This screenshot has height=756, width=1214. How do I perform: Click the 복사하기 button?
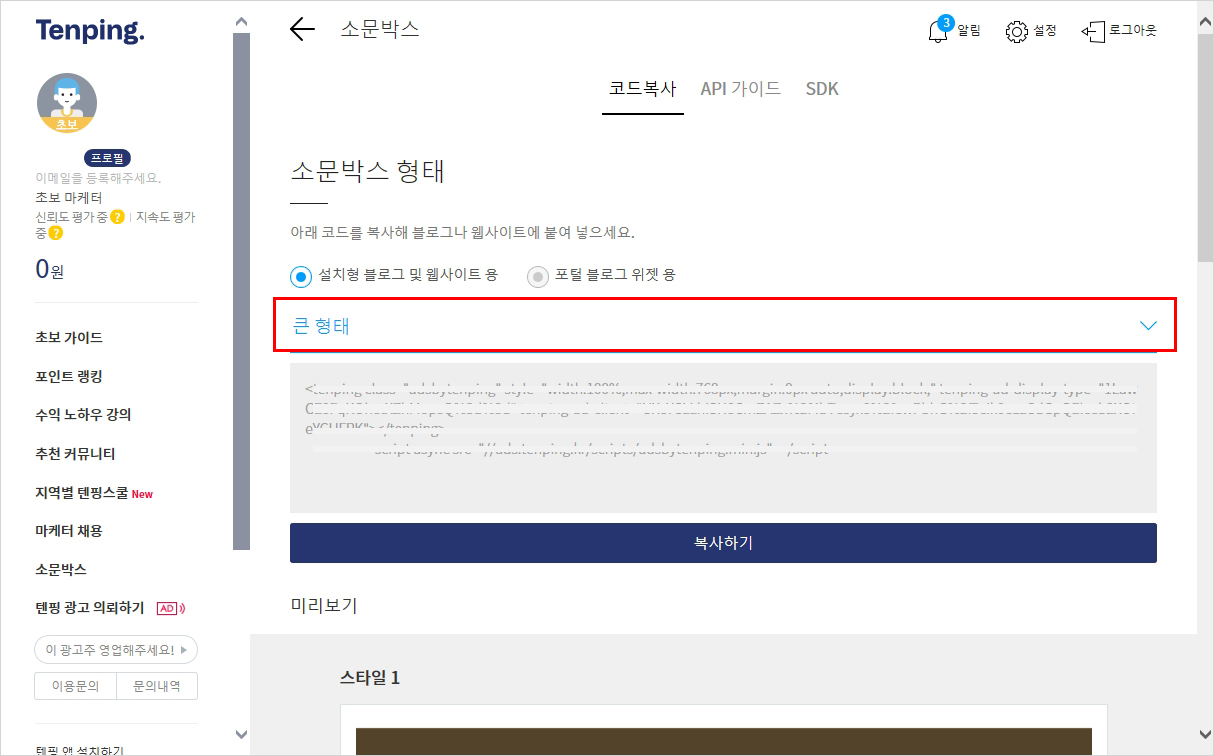pyautogui.click(x=723, y=543)
